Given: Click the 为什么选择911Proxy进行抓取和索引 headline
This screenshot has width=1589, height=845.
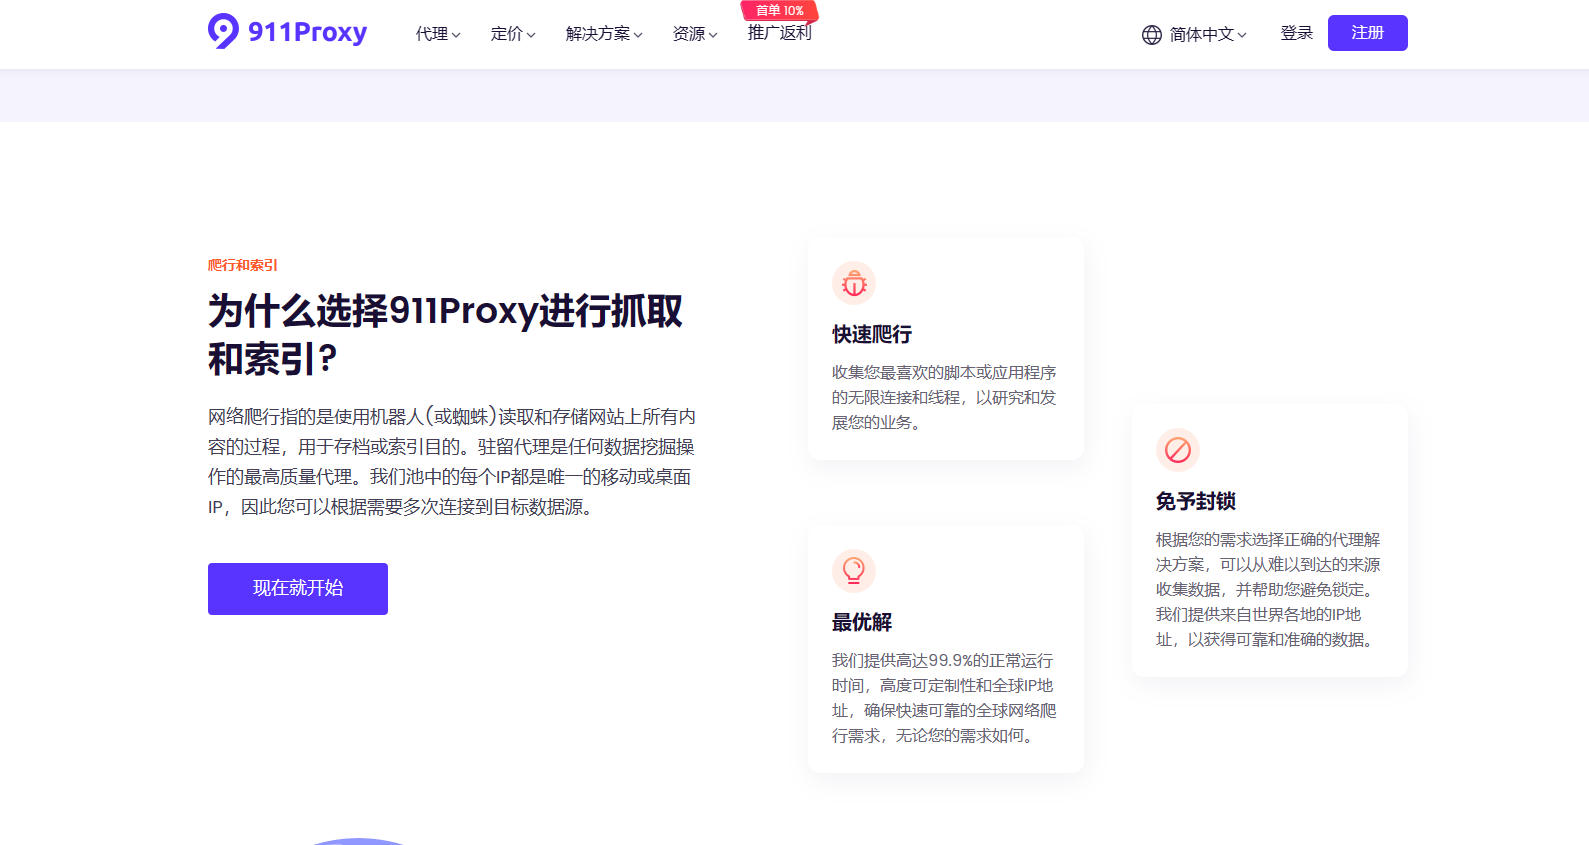Looking at the screenshot, I should 445,335.
